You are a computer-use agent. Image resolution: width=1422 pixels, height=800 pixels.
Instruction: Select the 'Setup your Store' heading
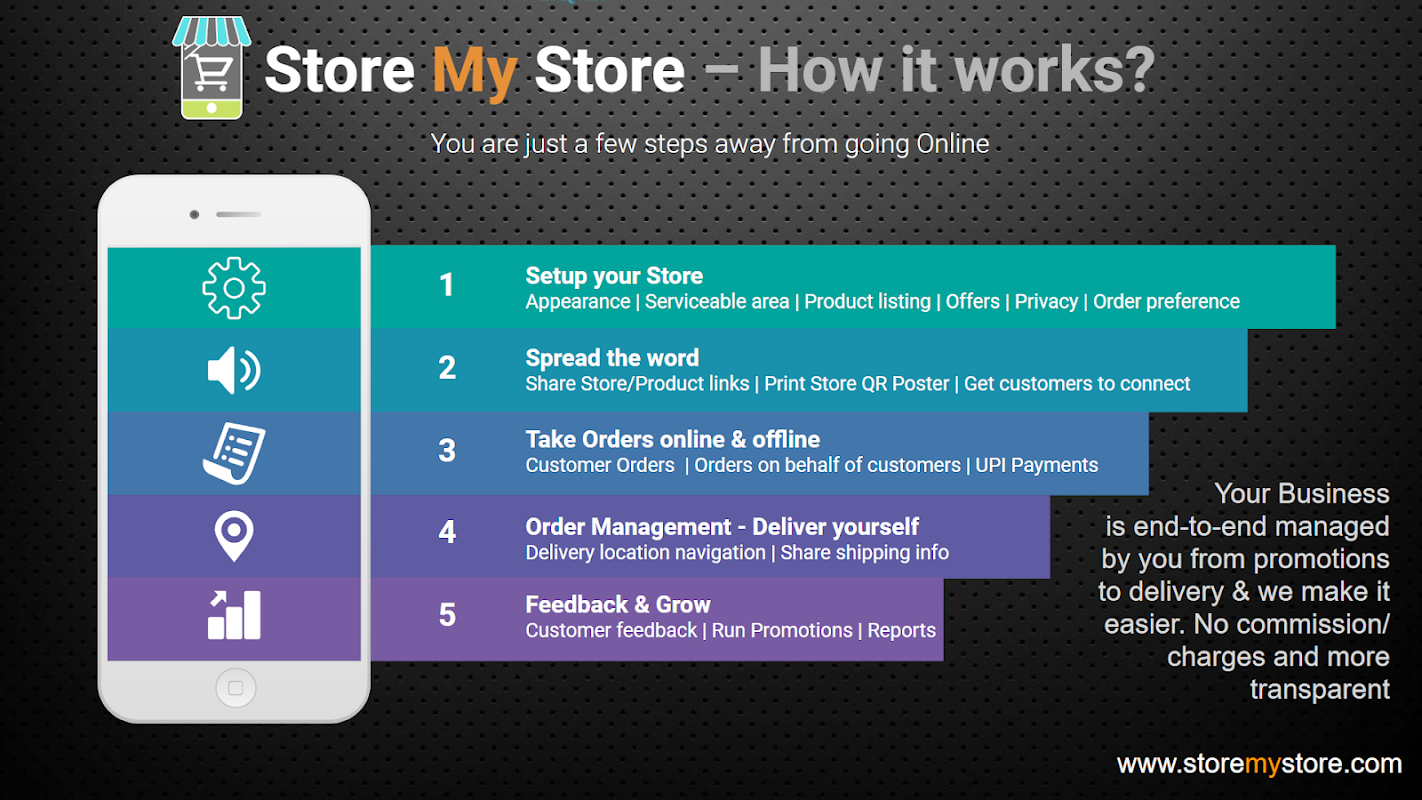point(614,276)
